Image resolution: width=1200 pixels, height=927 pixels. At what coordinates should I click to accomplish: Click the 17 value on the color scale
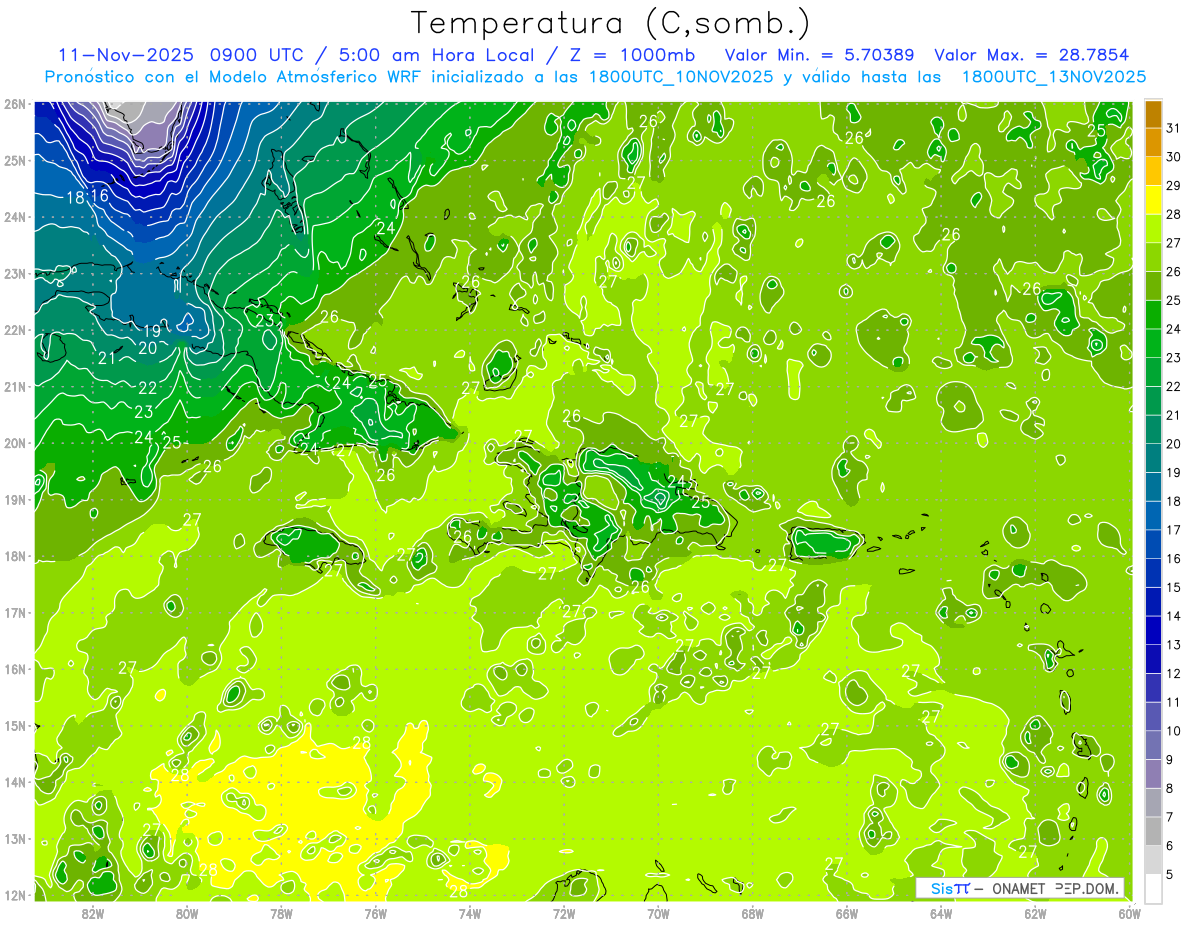point(1174,530)
